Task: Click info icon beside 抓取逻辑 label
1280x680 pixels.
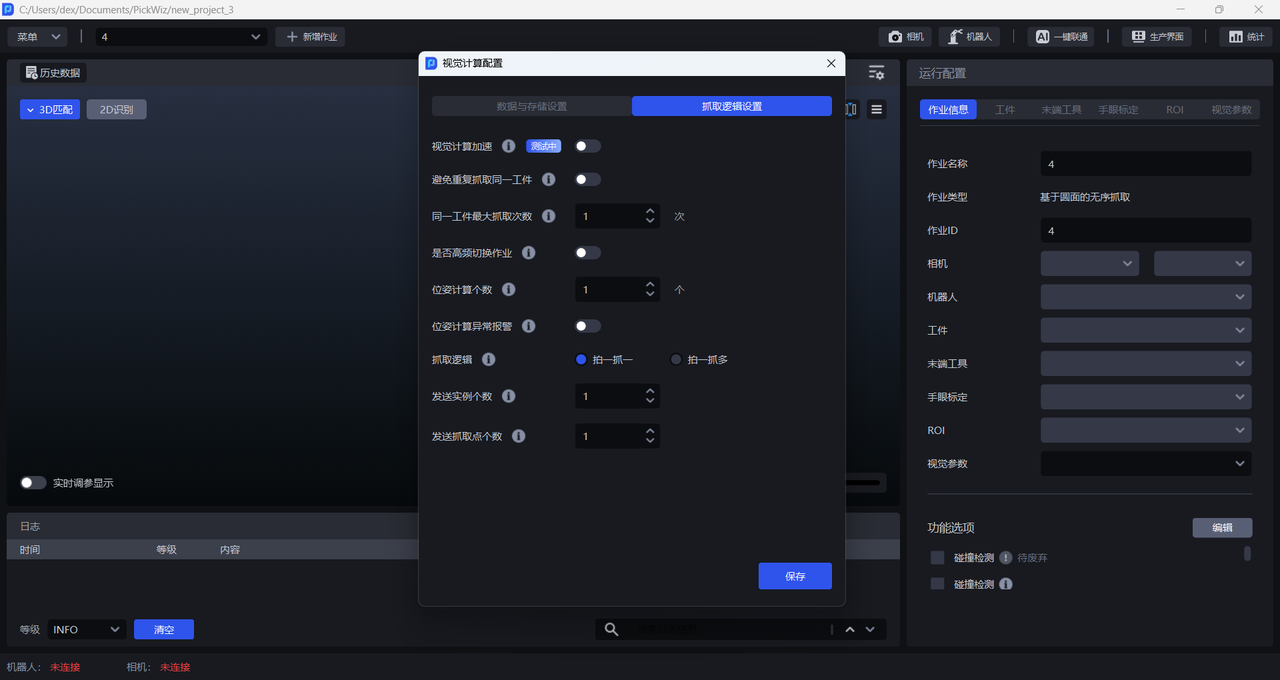Action: click(489, 359)
